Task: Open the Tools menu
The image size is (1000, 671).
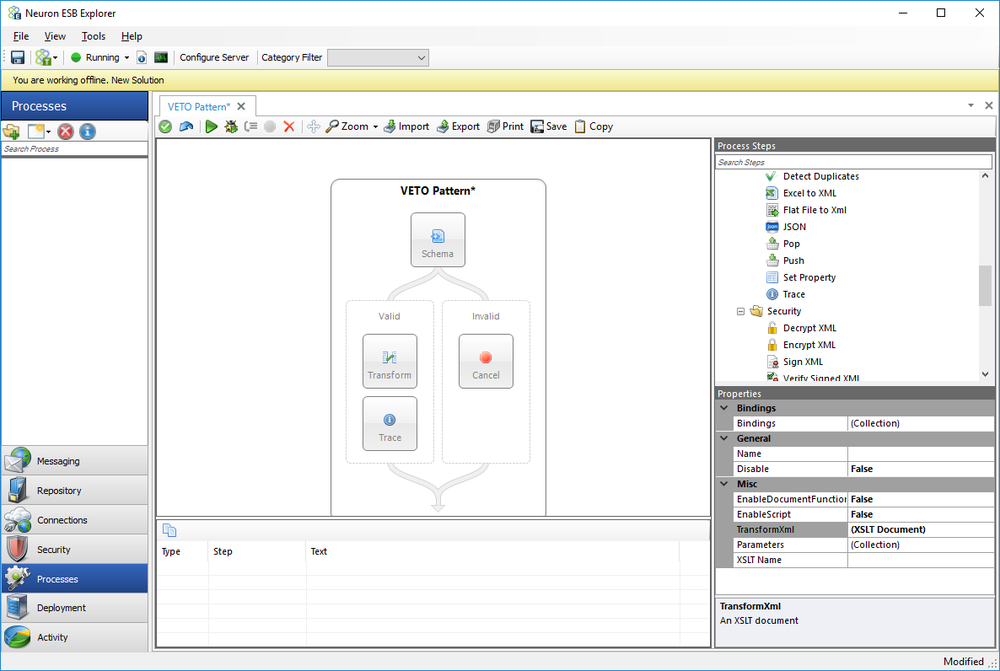Action: tap(93, 36)
